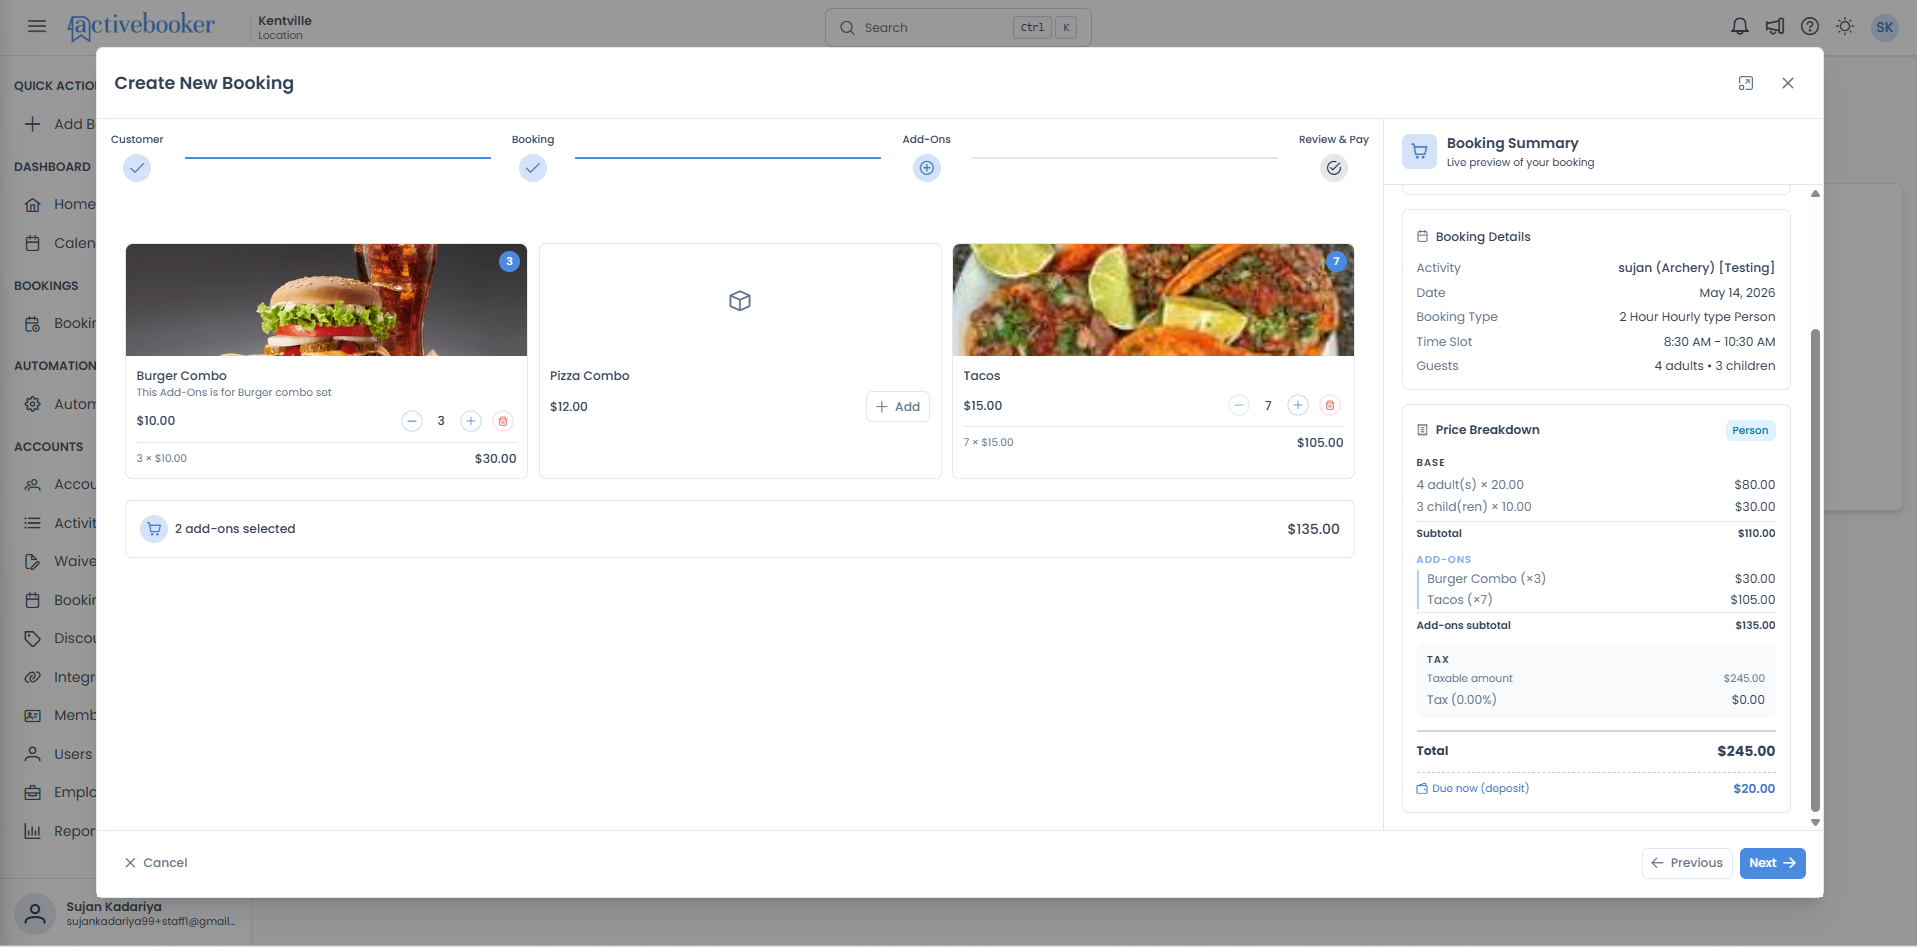Remove Burger Combo with trash icon
This screenshot has width=1917, height=947.
(x=503, y=421)
